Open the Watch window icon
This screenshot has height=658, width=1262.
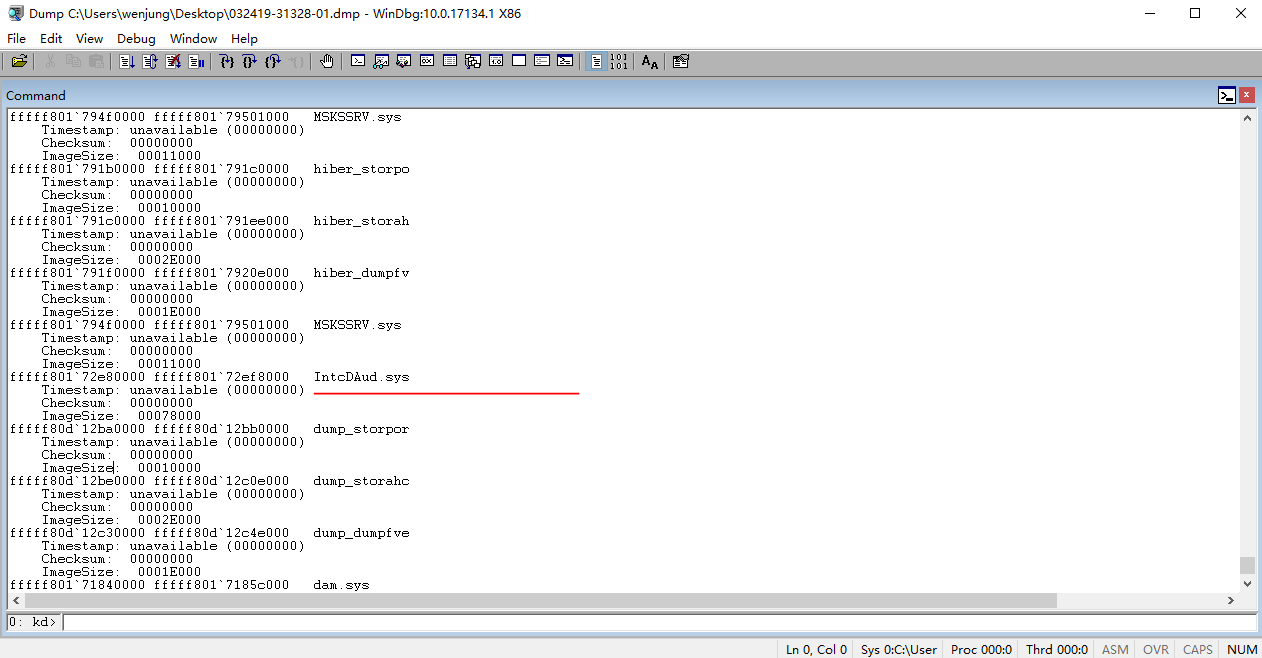(381, 62)
